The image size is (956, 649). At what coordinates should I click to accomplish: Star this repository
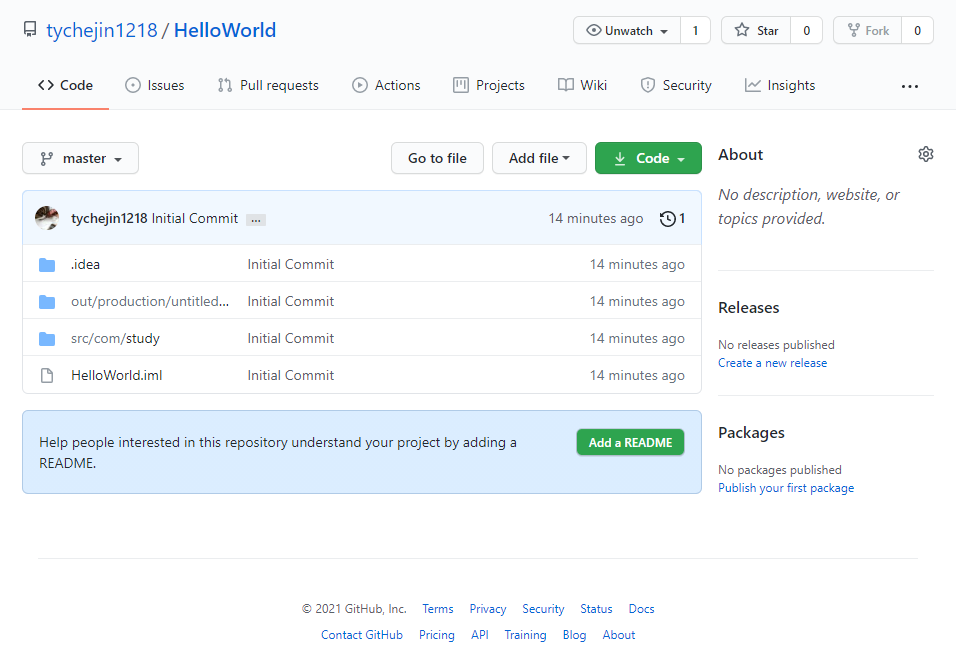pos(756,30)
